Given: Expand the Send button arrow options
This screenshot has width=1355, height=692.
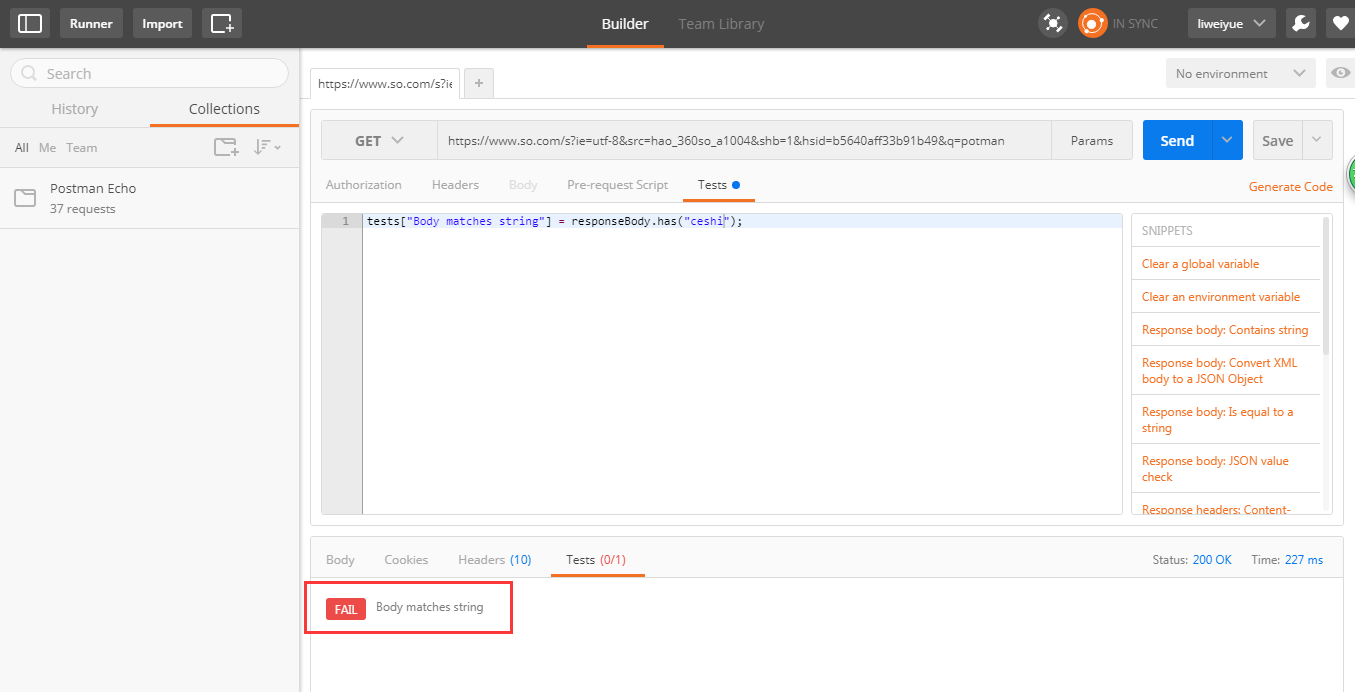Looking at the screenshot, I should pyautogui.click(x=1227, y=141).
